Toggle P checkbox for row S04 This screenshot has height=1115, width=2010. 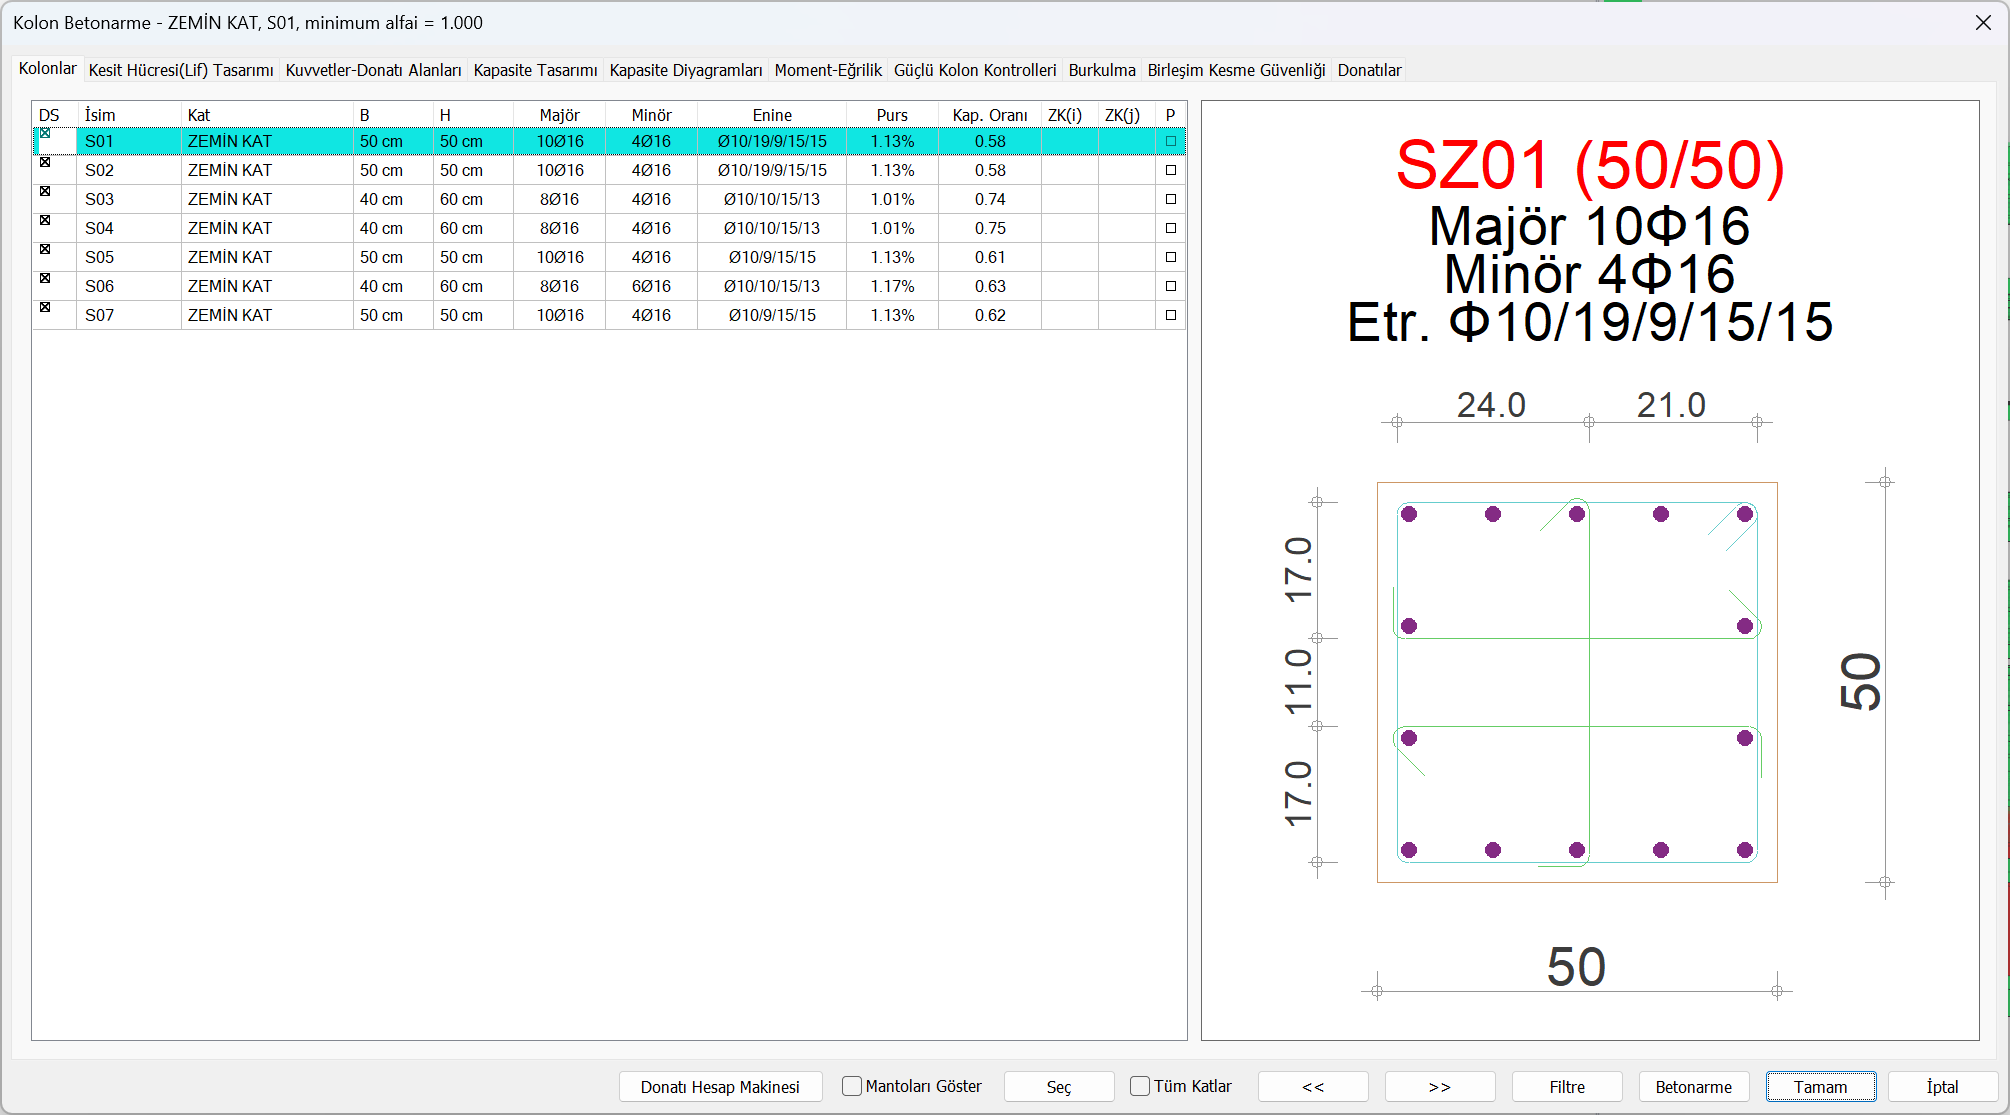1171,228
